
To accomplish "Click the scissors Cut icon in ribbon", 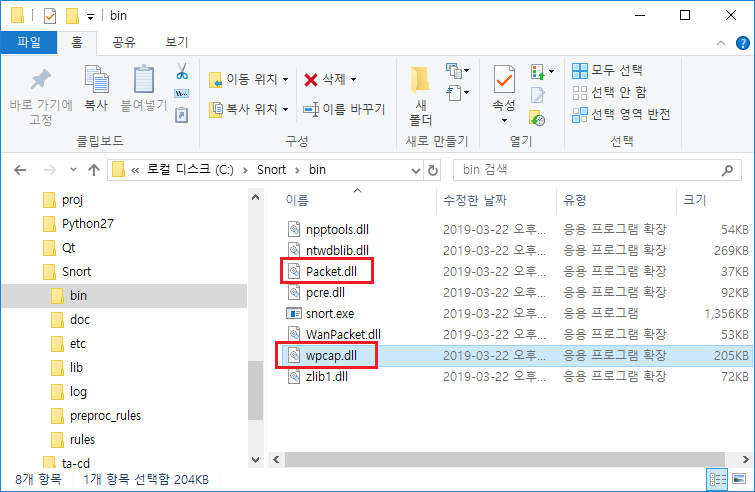I will (182, 72).
